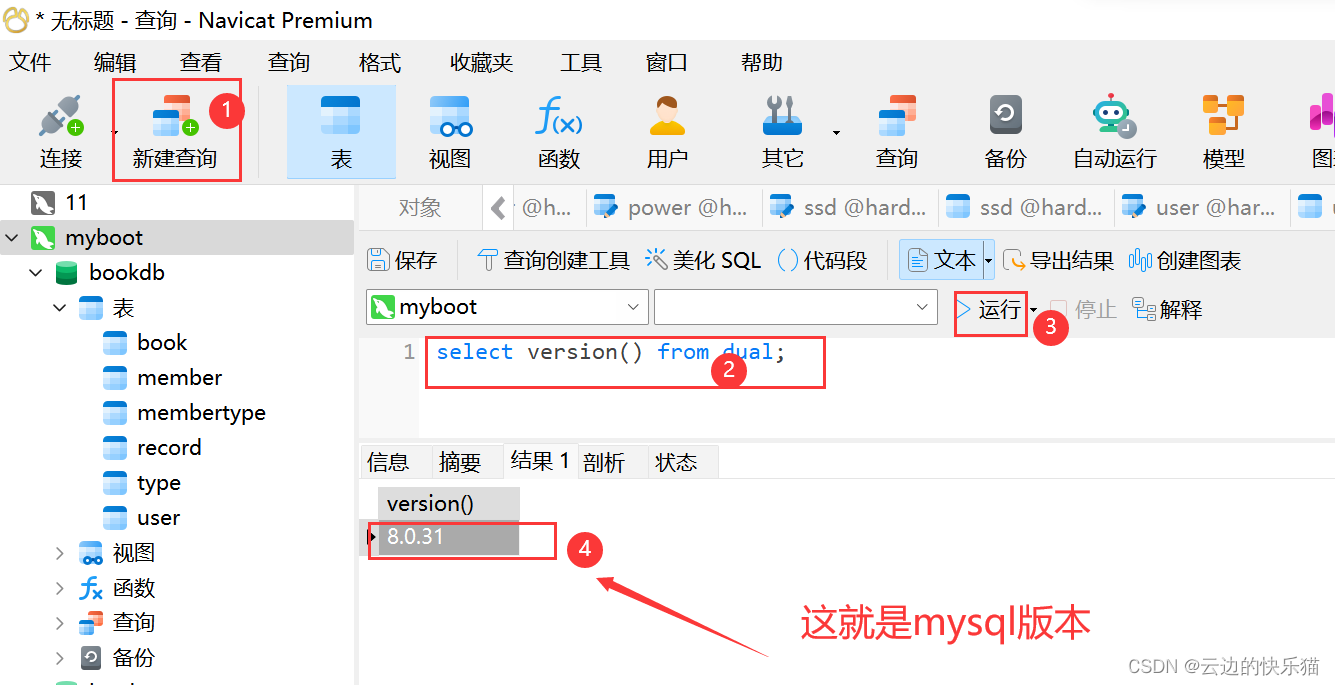Image resolution: width=1335 pixels, height=685 pixels.
Task: Open the Connection (连接) toolbar icon
Action: click(x=60, y=132)
